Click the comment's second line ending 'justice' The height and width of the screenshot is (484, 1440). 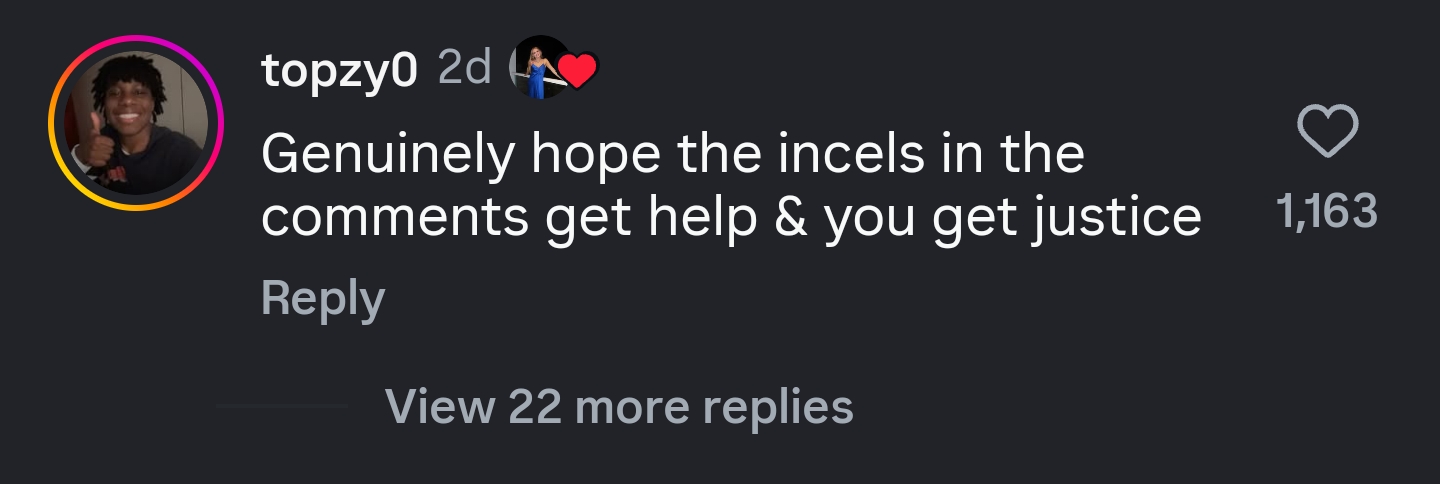point(730,216)
